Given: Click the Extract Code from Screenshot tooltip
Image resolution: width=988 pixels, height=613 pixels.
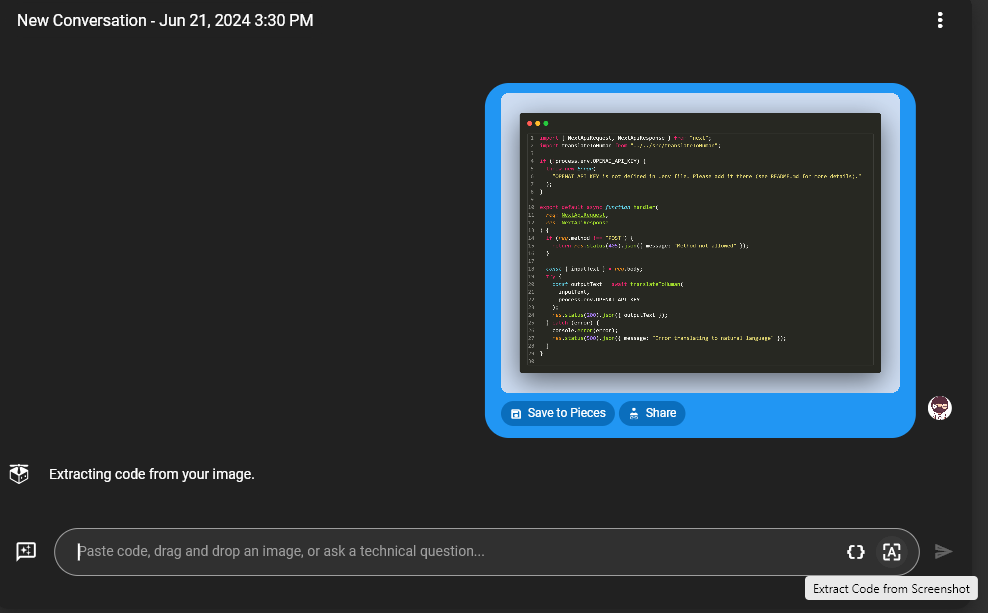Looking at the screenshot, I should 890,588.
